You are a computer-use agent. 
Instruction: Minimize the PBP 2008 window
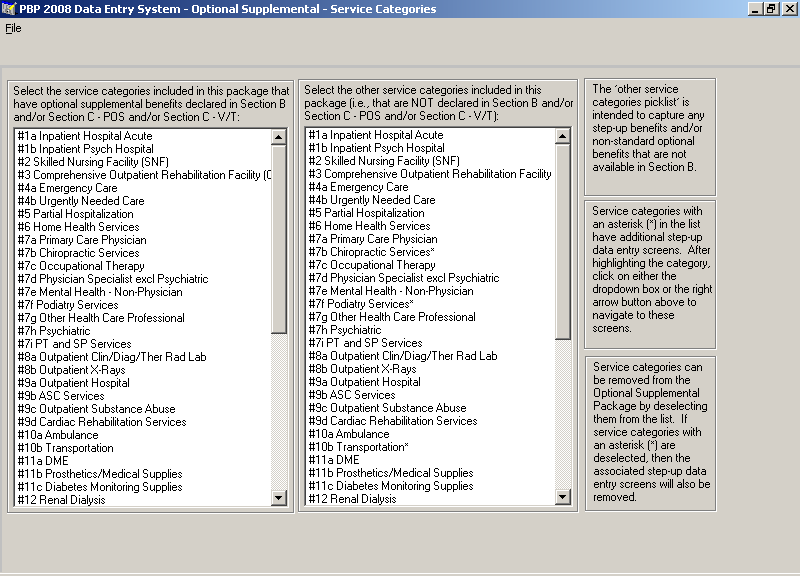click(x=756, y=9)
